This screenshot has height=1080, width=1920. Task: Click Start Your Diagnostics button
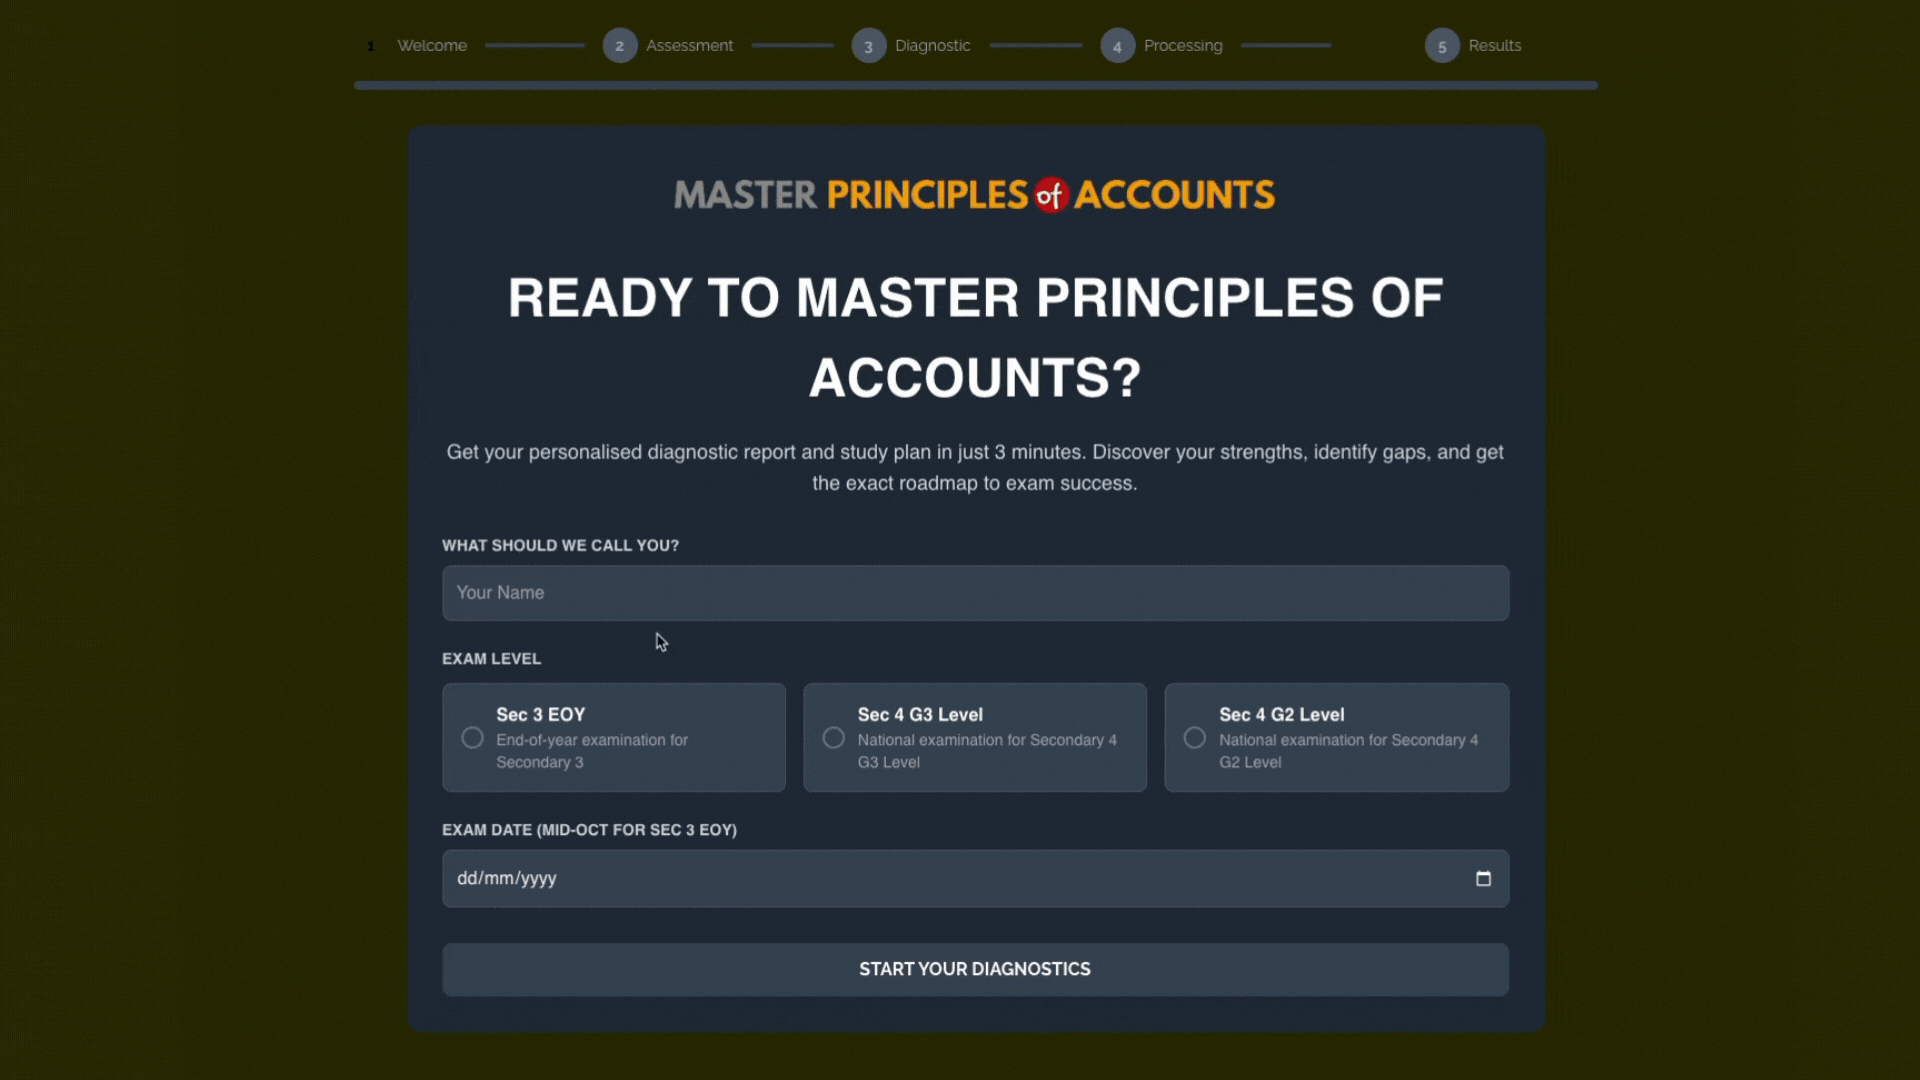pos(975,969)
